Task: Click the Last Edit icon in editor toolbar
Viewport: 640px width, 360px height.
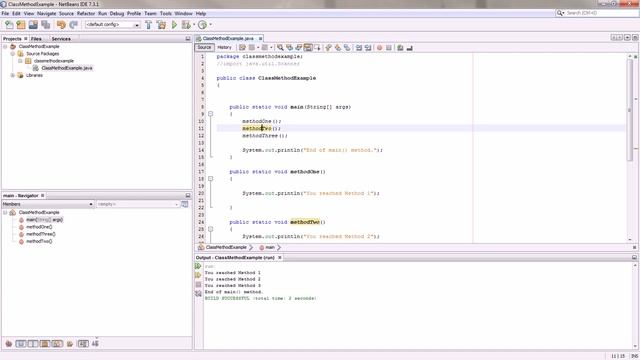Action: (242, 48)
